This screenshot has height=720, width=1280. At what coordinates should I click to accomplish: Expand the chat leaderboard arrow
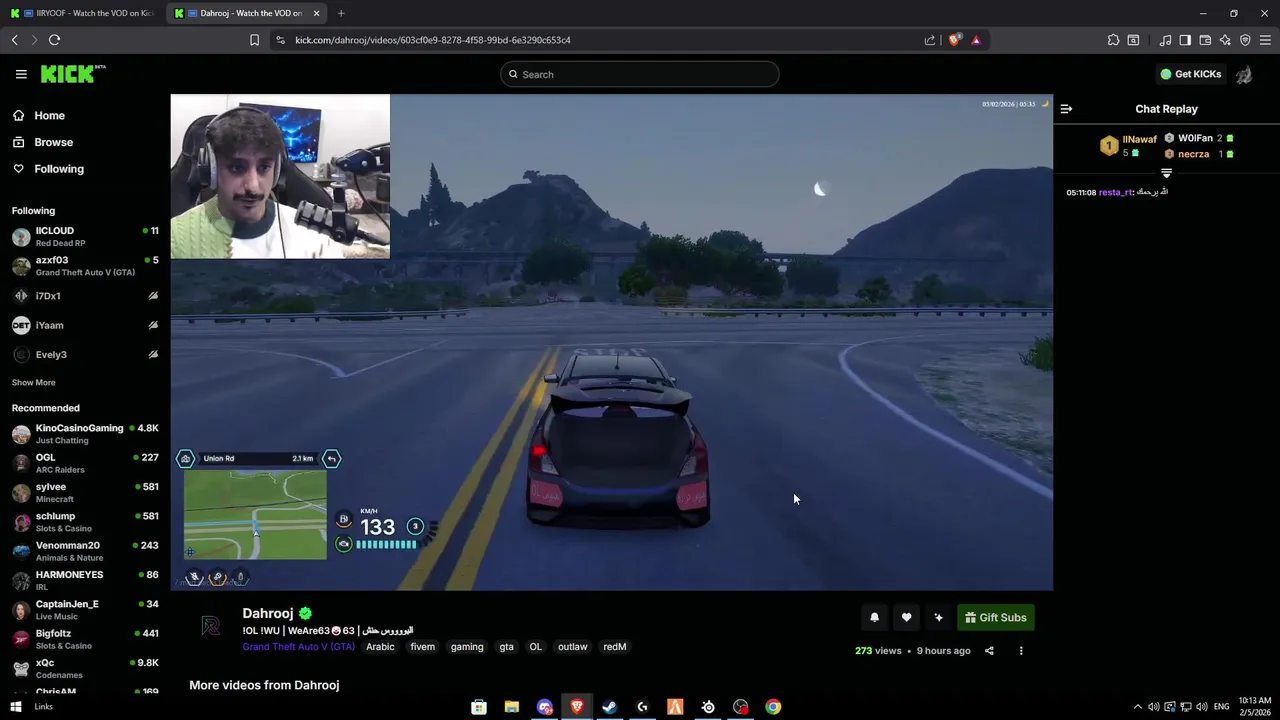point(1166,173)
